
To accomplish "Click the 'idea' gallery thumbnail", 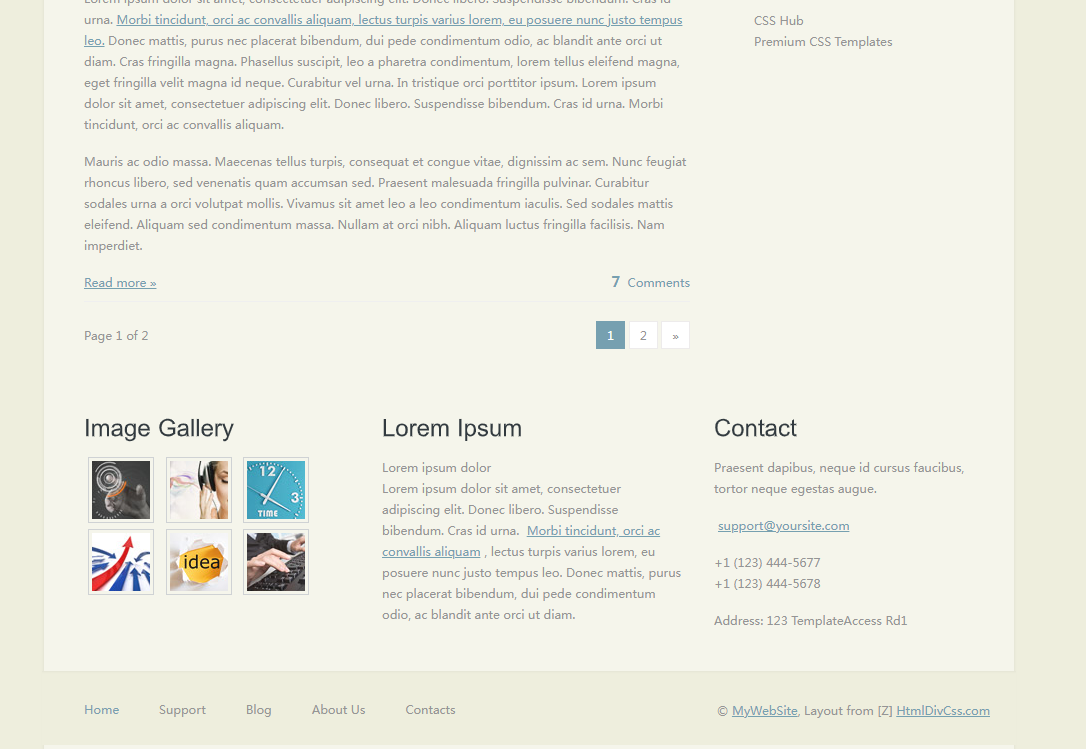I will [x=199, y=562].
